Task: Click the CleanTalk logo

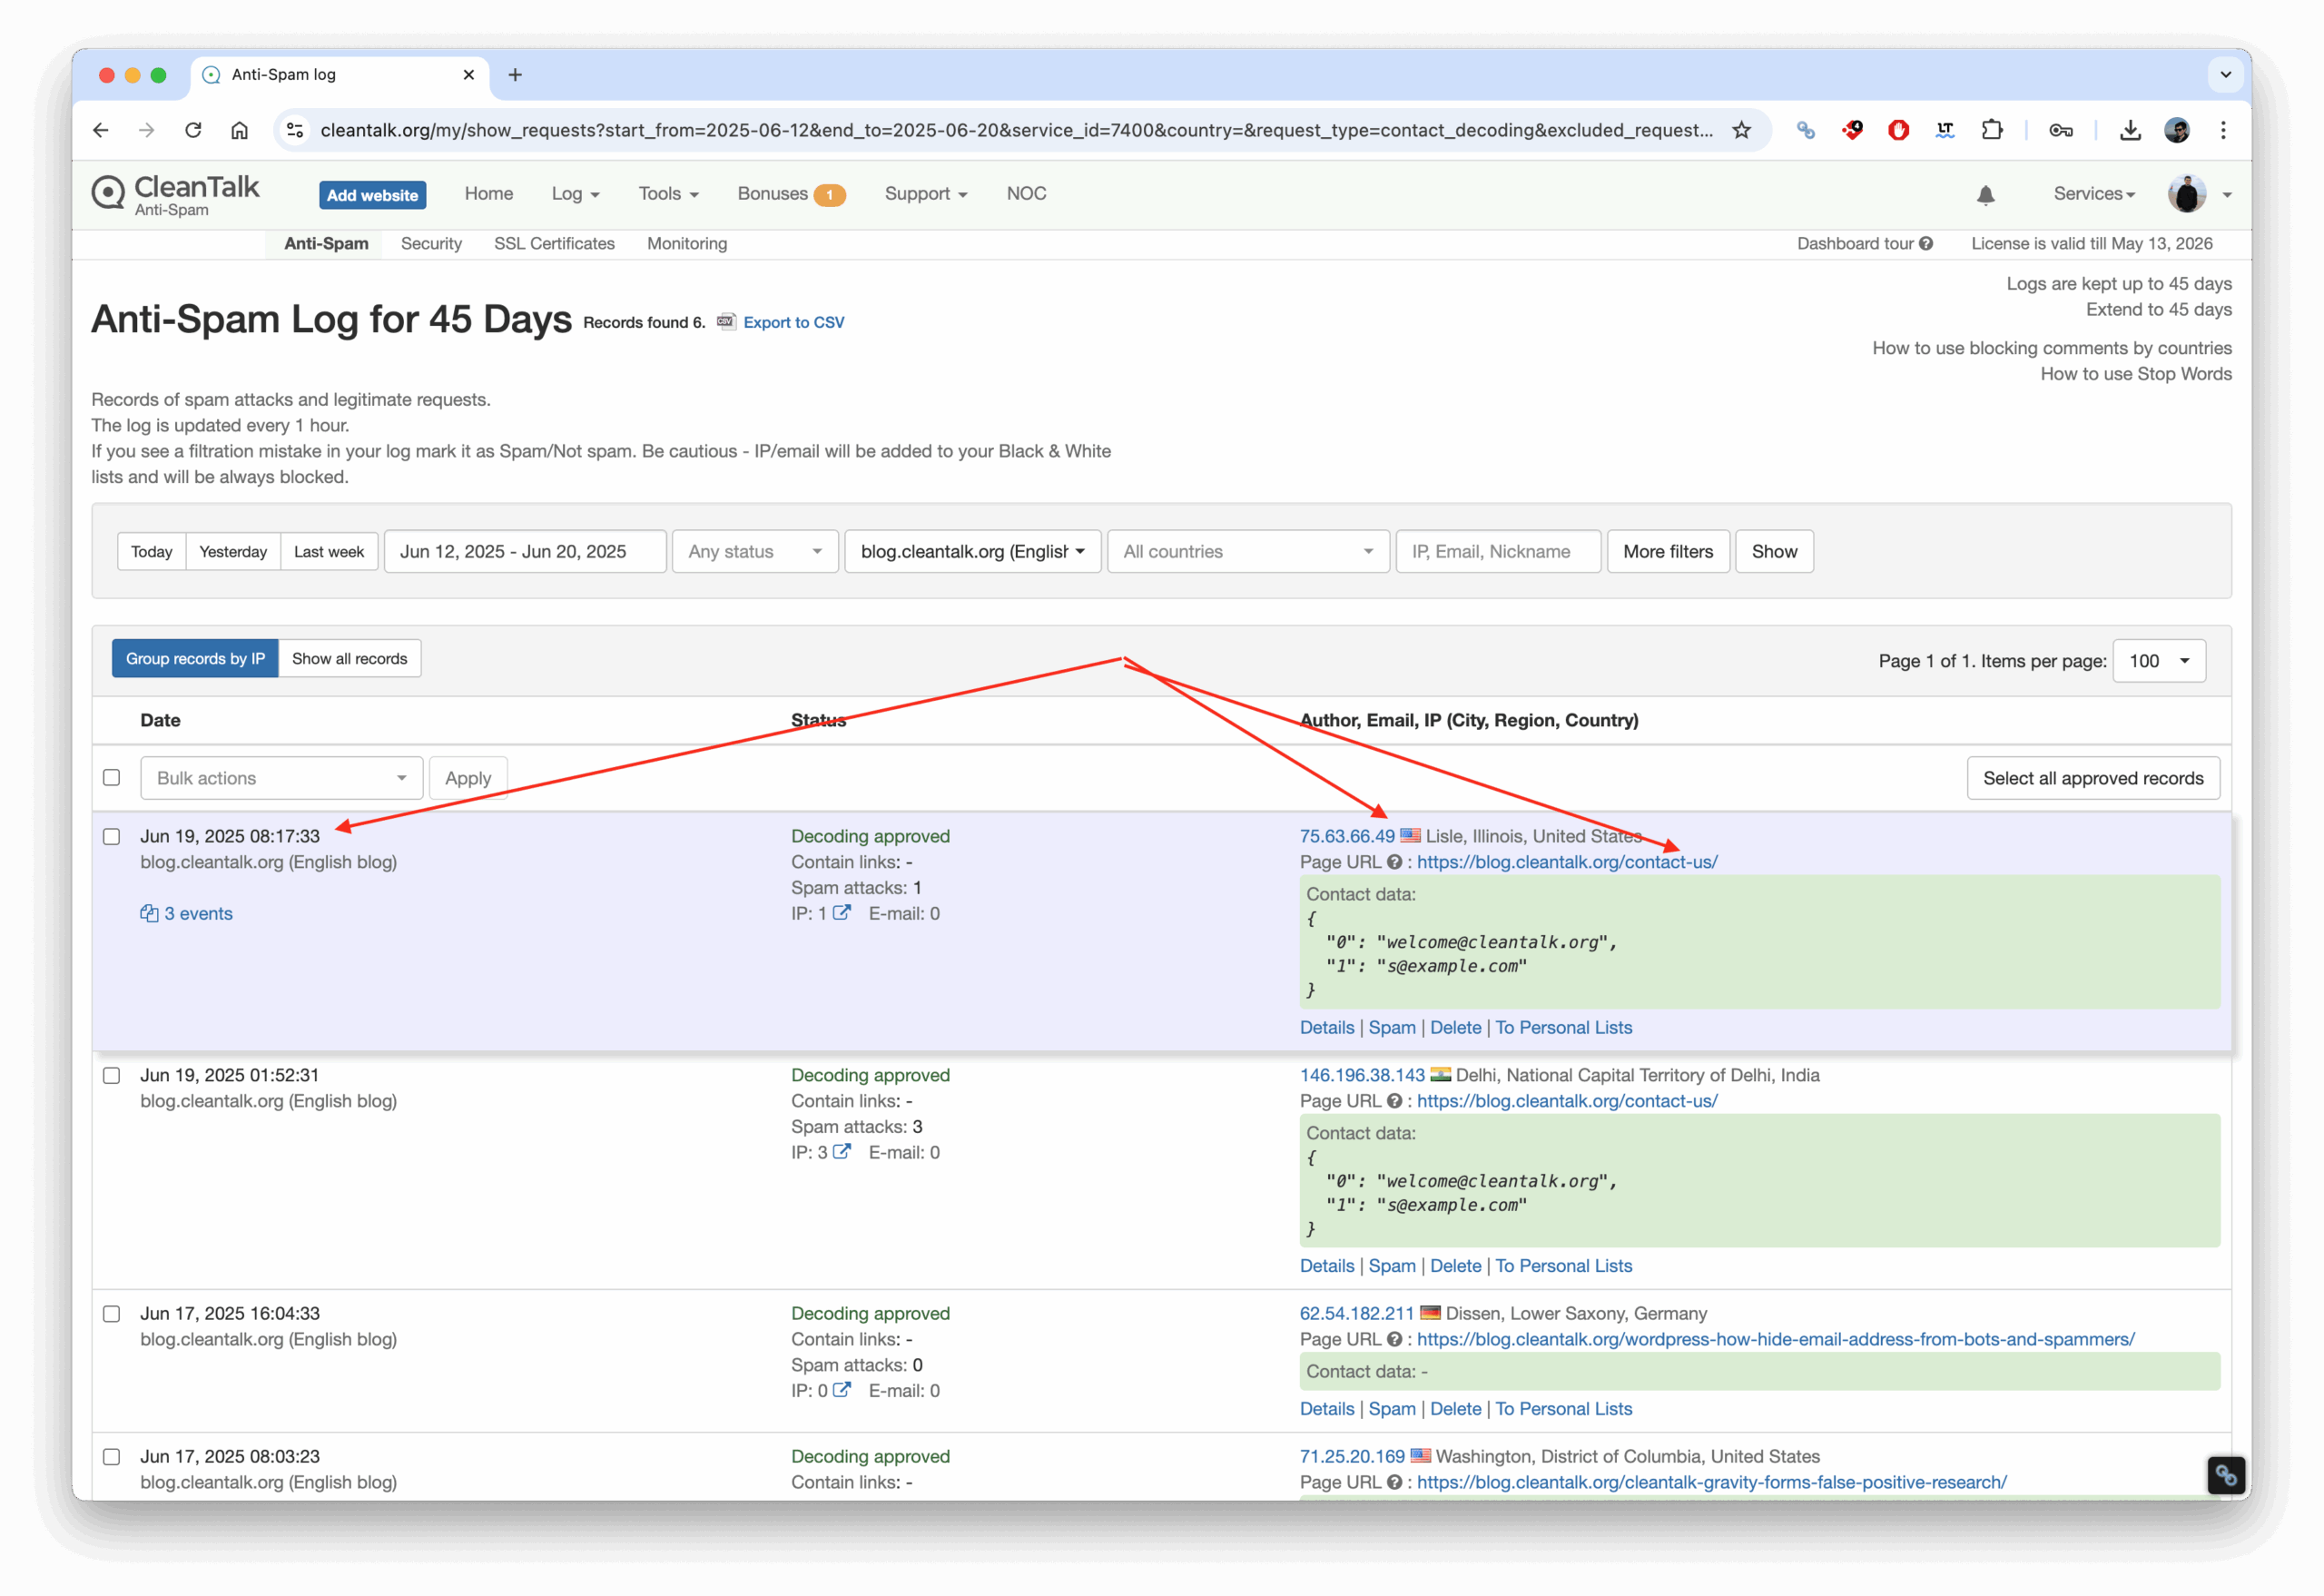Action: coord(176,194)
